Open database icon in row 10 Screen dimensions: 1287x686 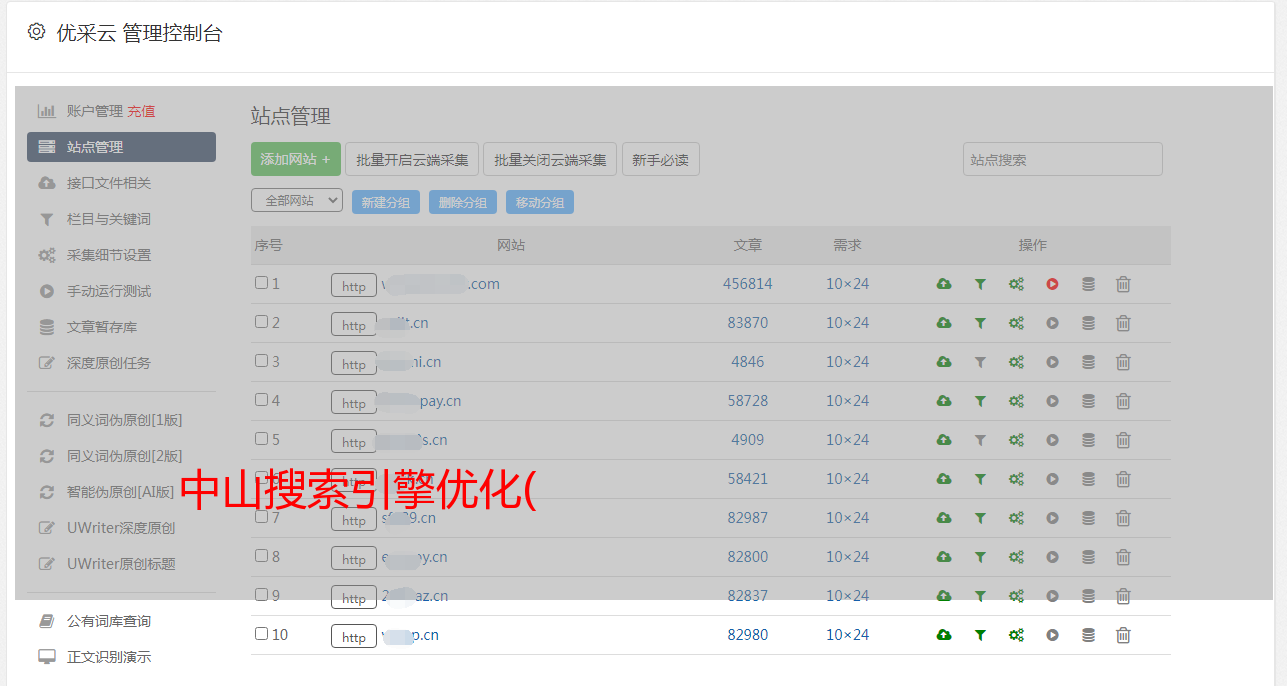[x=1088, y=635]
